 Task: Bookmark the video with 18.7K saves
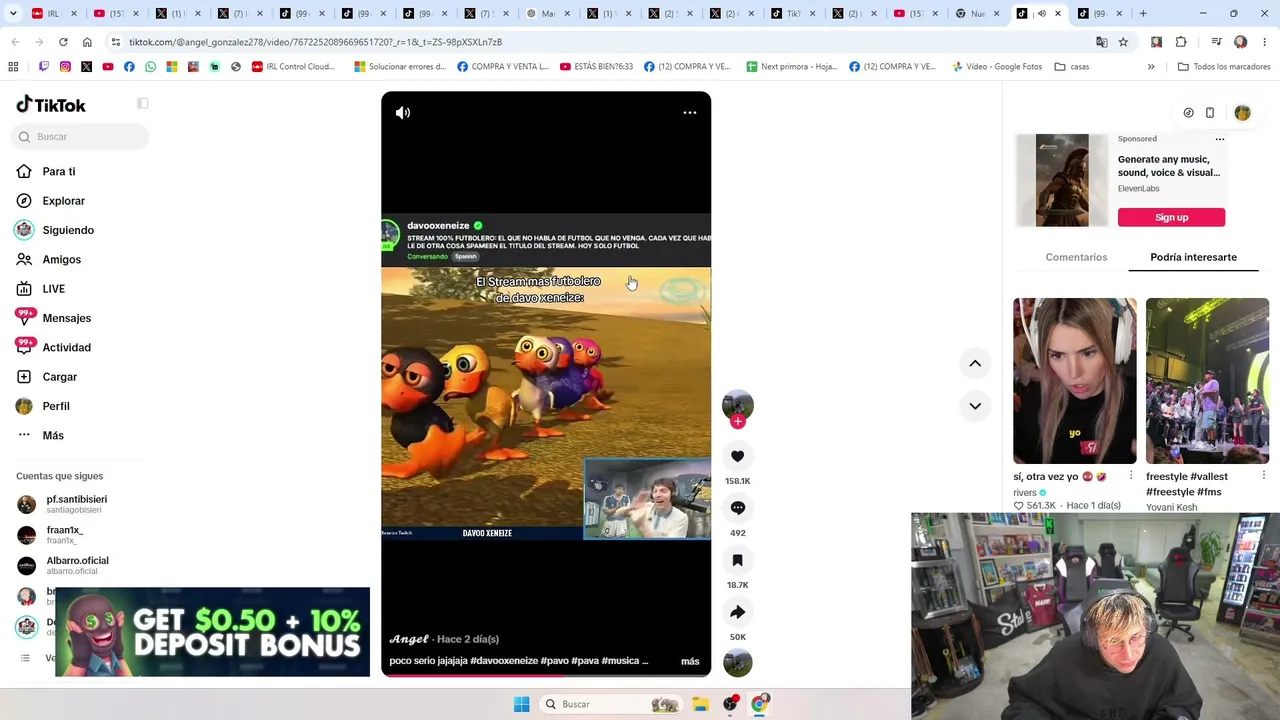coord(737,560)
